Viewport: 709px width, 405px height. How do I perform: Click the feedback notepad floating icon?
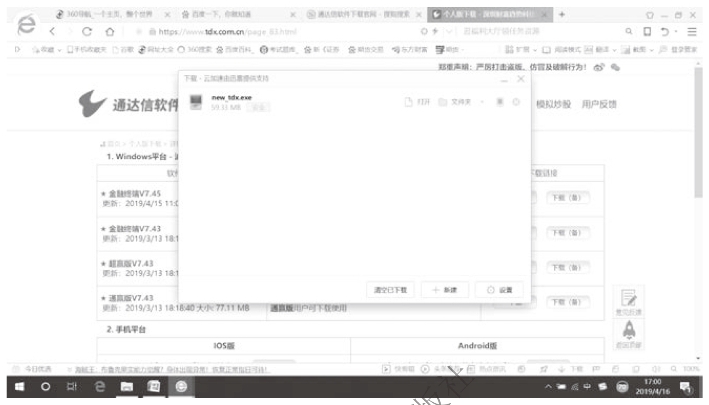pos(629,302)
